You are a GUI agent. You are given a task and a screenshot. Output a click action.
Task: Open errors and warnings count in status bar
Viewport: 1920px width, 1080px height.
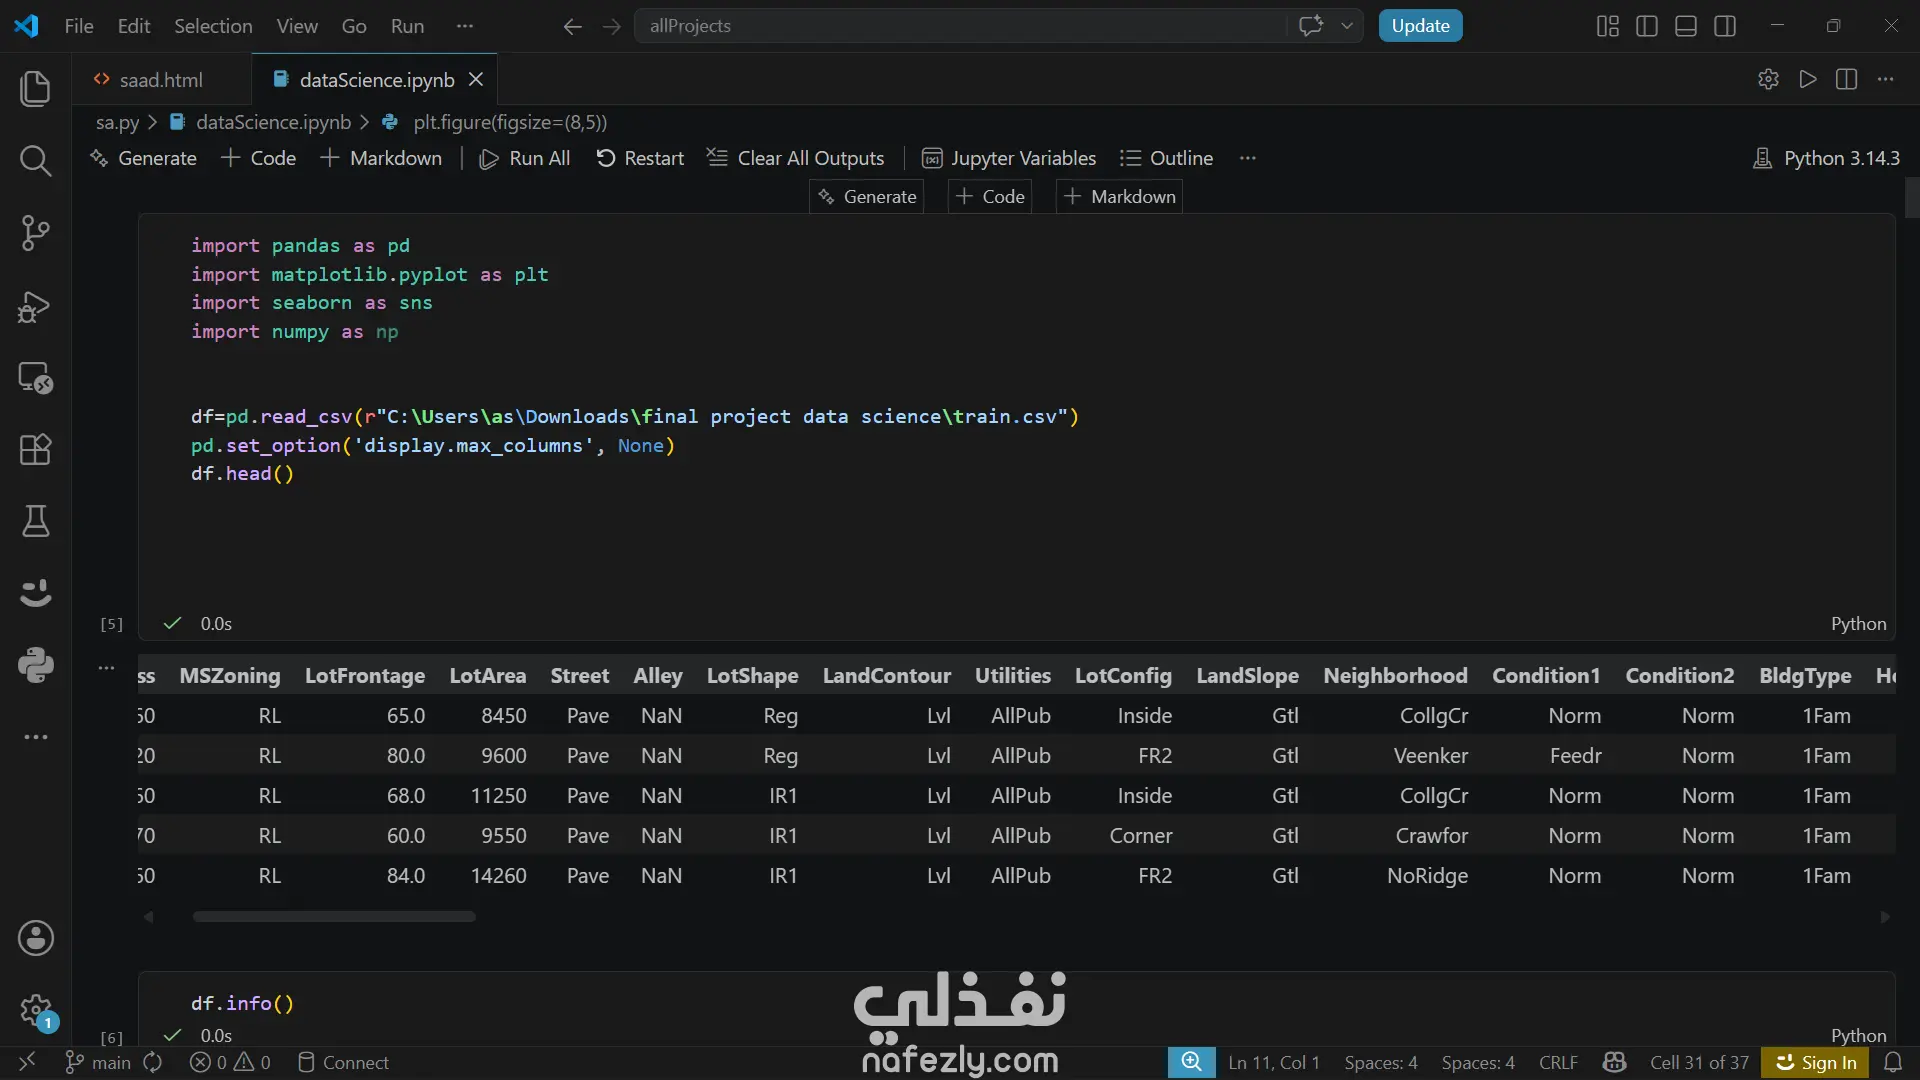230,1062
